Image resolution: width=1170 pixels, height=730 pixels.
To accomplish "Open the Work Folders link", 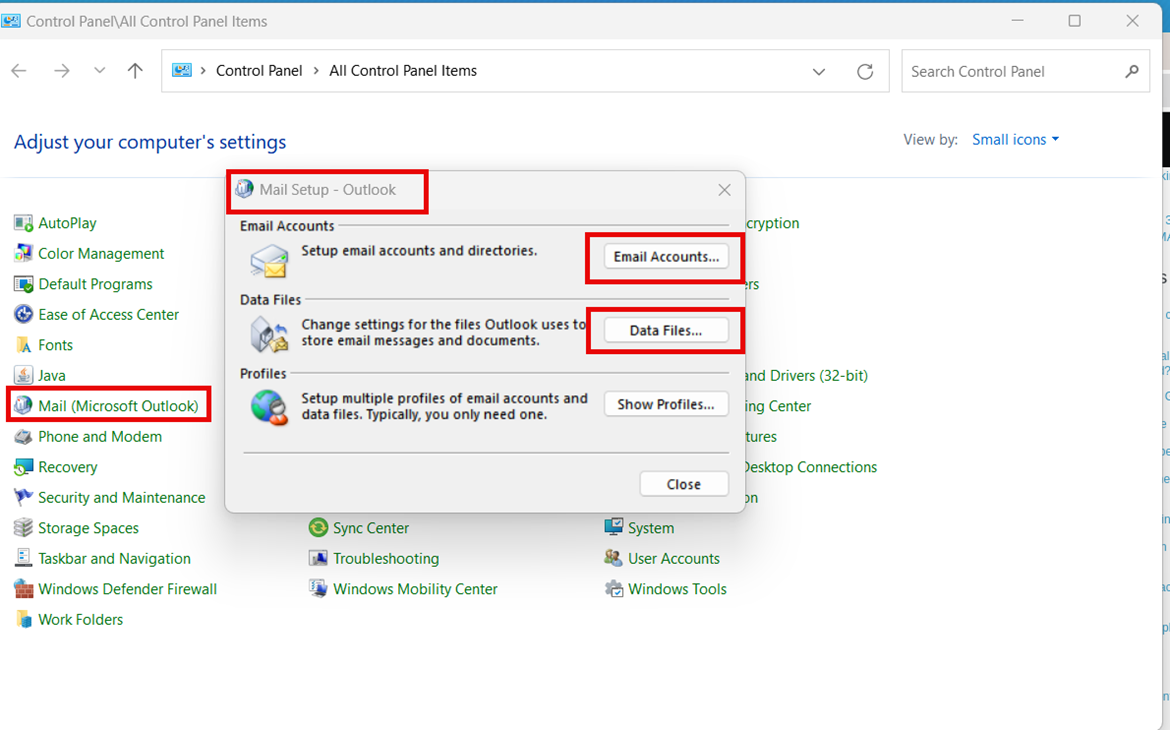I will coord(81,620).
